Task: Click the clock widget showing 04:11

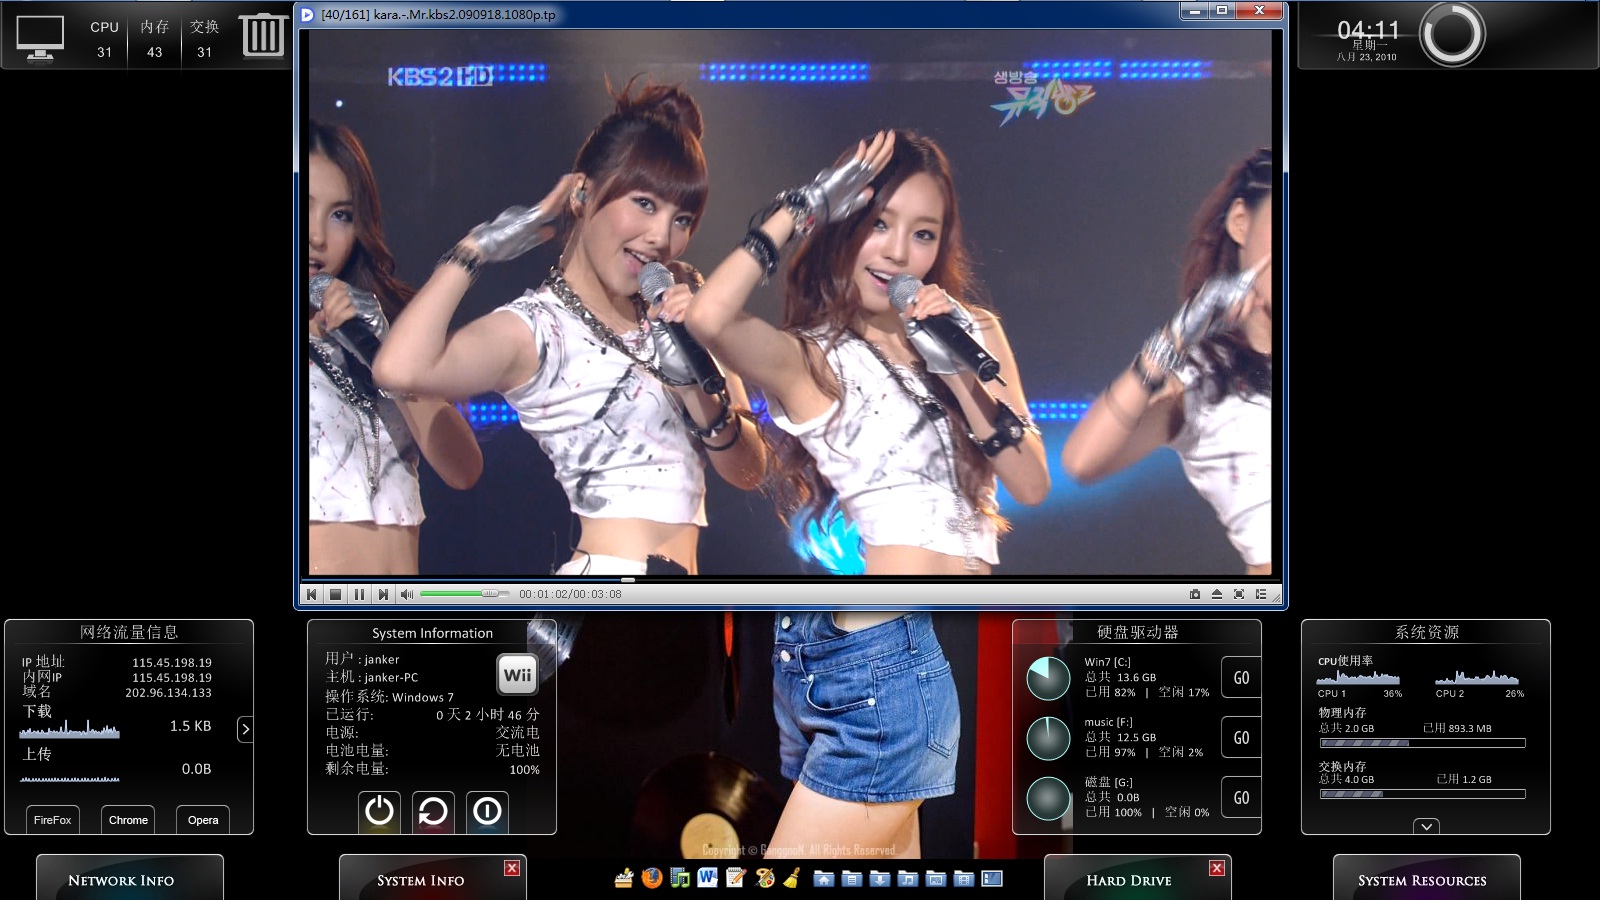Action: (x=1367, y=40)
